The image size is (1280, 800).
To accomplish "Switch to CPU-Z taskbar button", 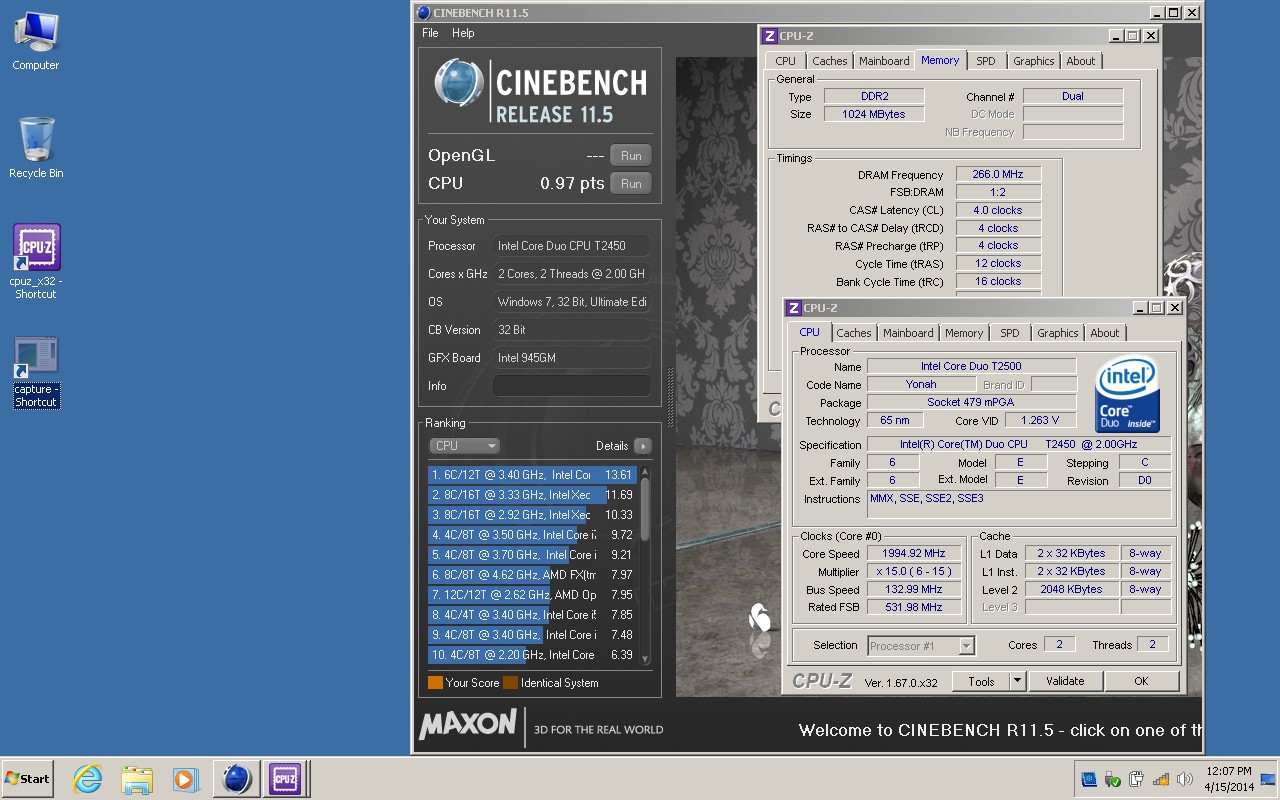I will tap(285, 778).
